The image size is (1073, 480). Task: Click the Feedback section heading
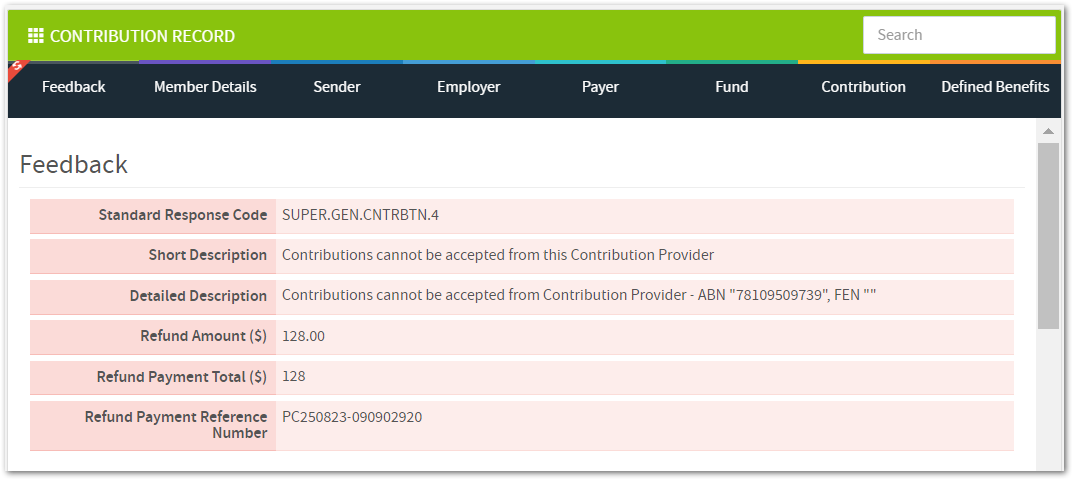click(74, 165)
